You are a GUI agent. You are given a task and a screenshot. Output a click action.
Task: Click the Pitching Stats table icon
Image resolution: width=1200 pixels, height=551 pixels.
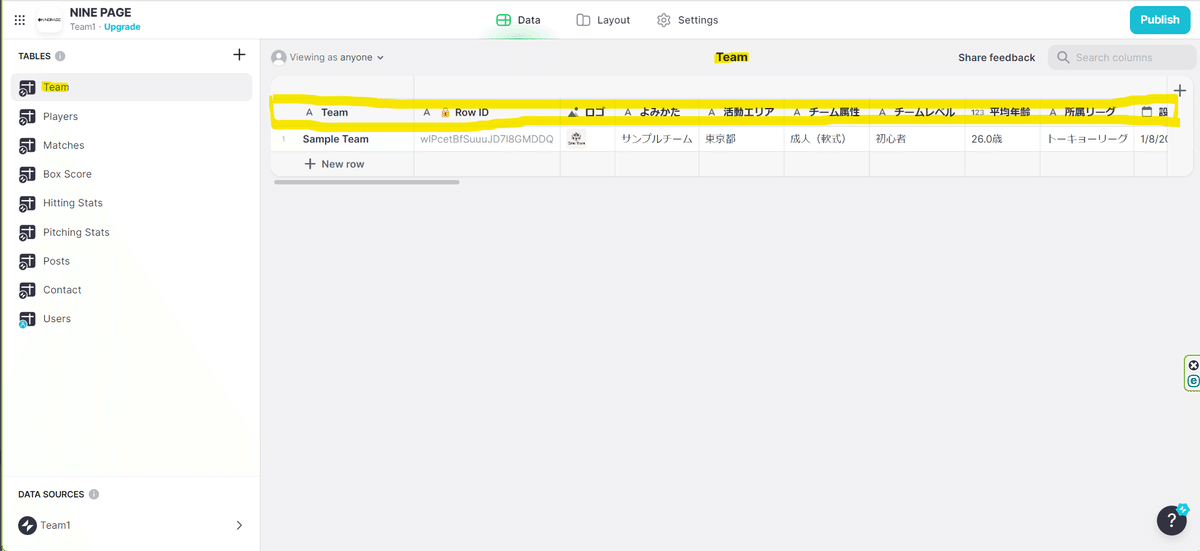[27, 232]
